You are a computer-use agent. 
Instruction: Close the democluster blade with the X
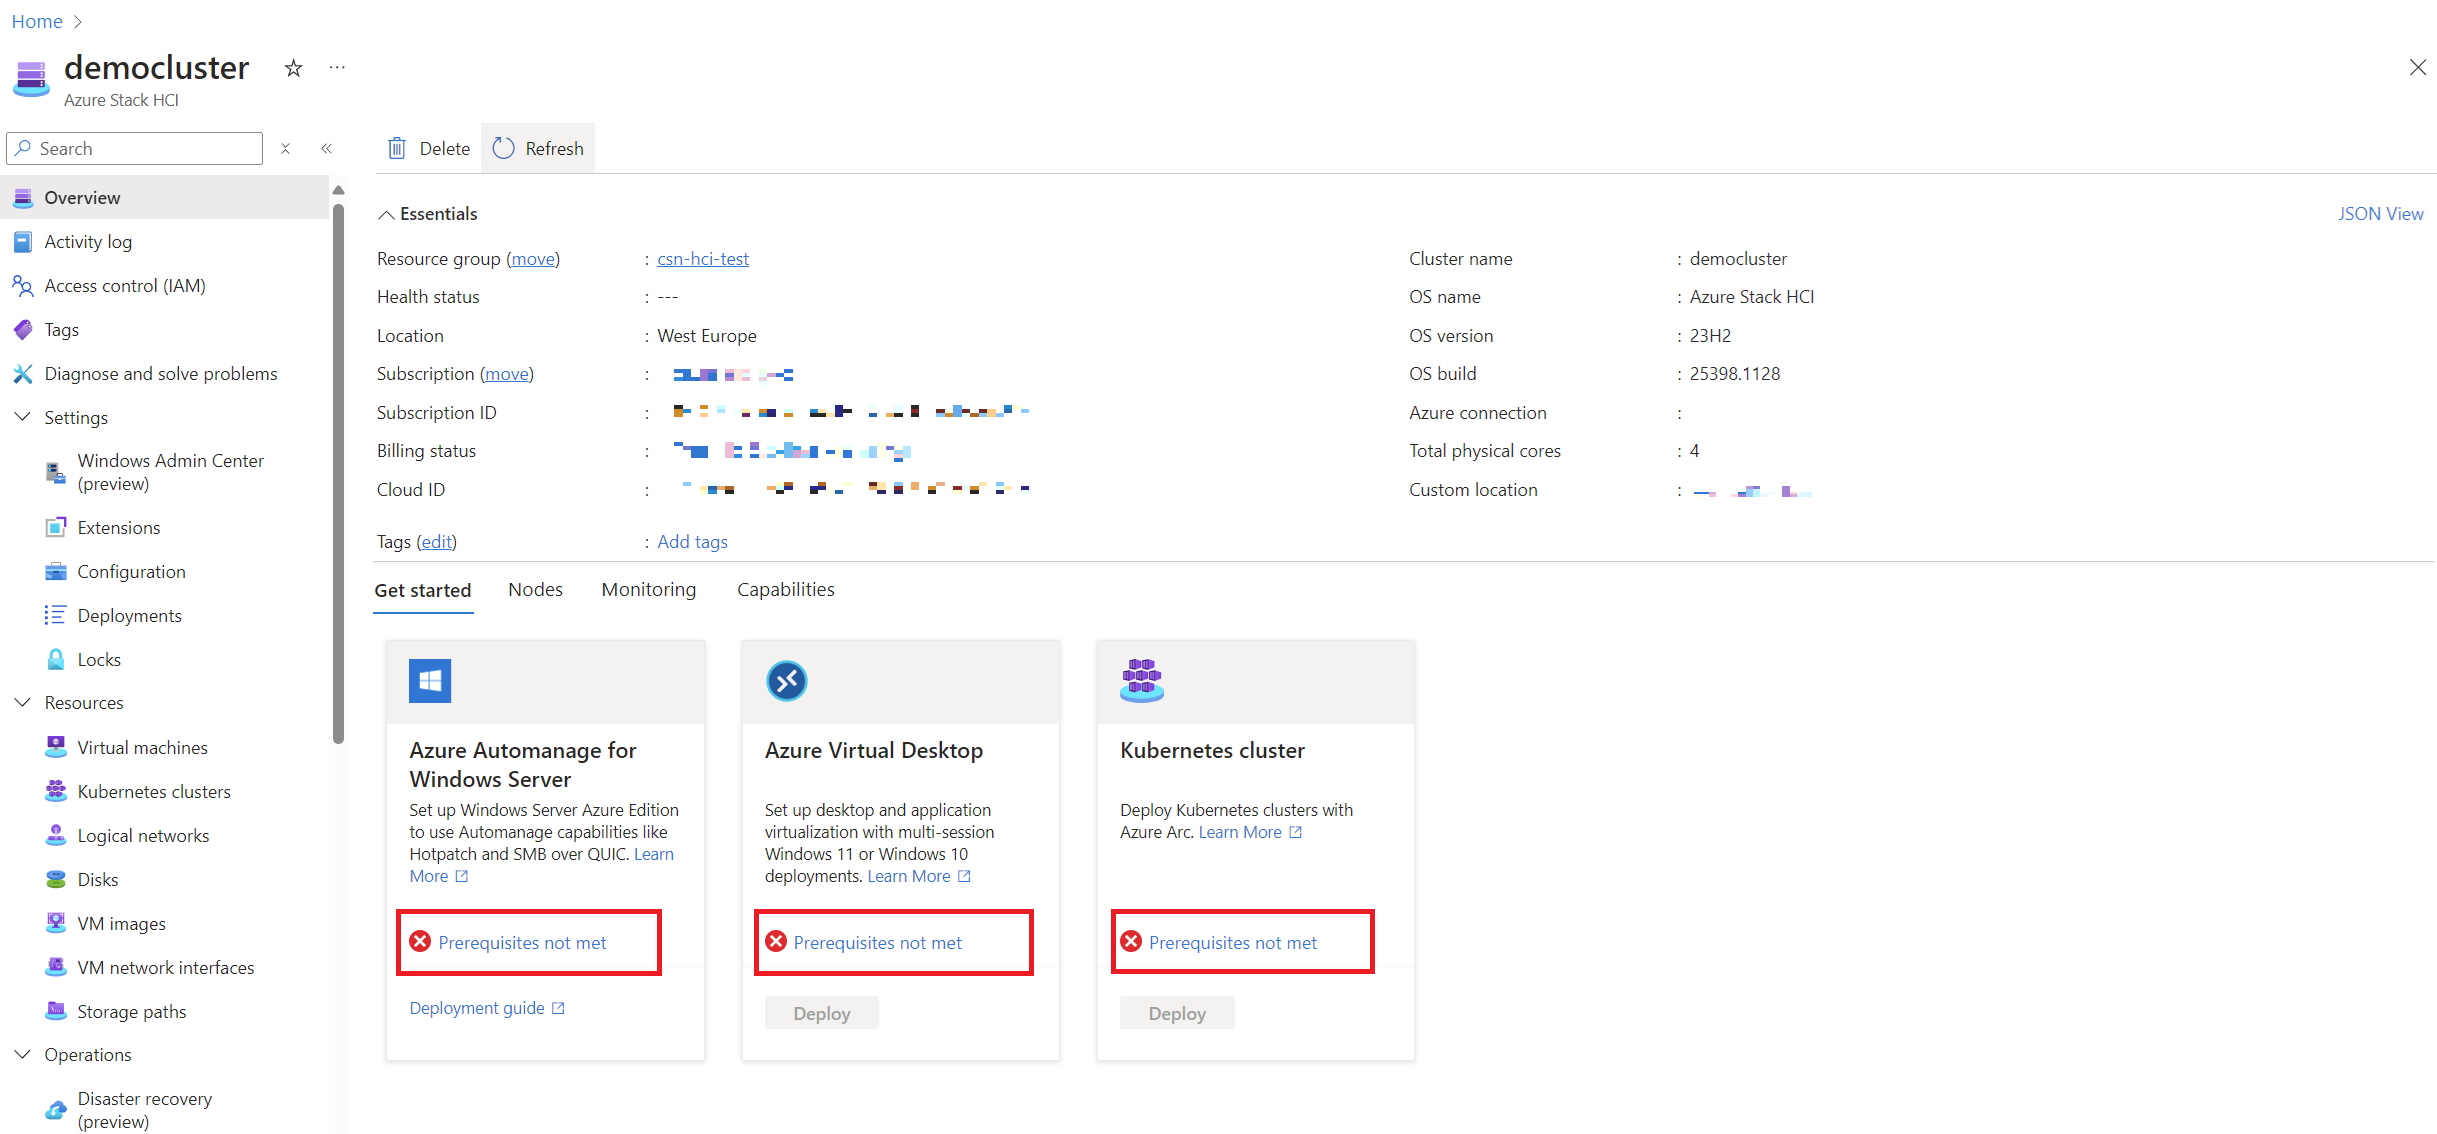pos(2417,67)
